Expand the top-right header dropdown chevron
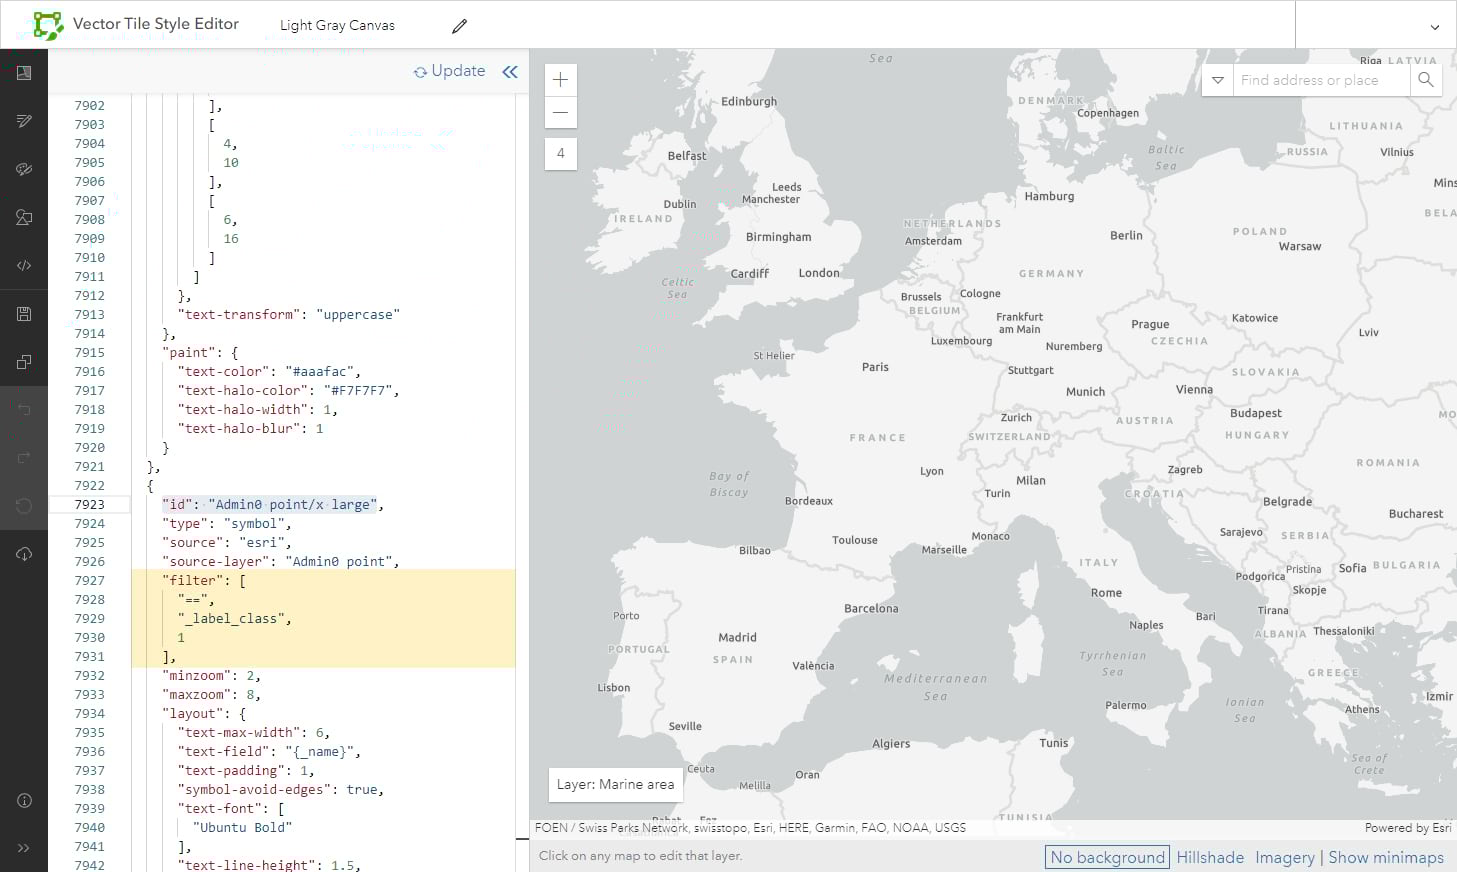The height and width of the screenshot is (872, 1457). (x=1434, y=27)
